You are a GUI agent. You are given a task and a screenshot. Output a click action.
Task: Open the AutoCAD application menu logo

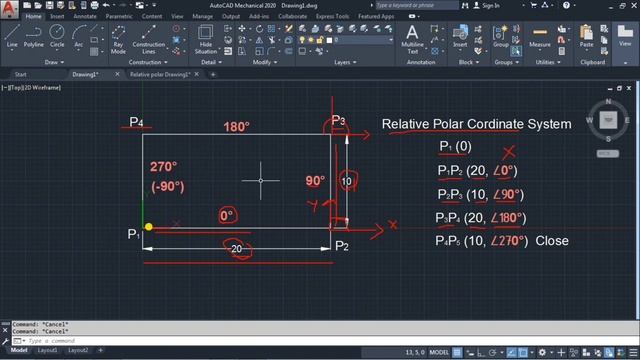9,9
